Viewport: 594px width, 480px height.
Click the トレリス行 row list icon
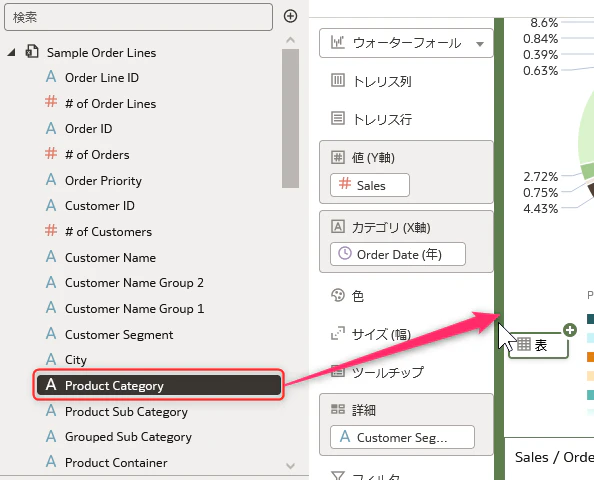(x=338, y=118)
